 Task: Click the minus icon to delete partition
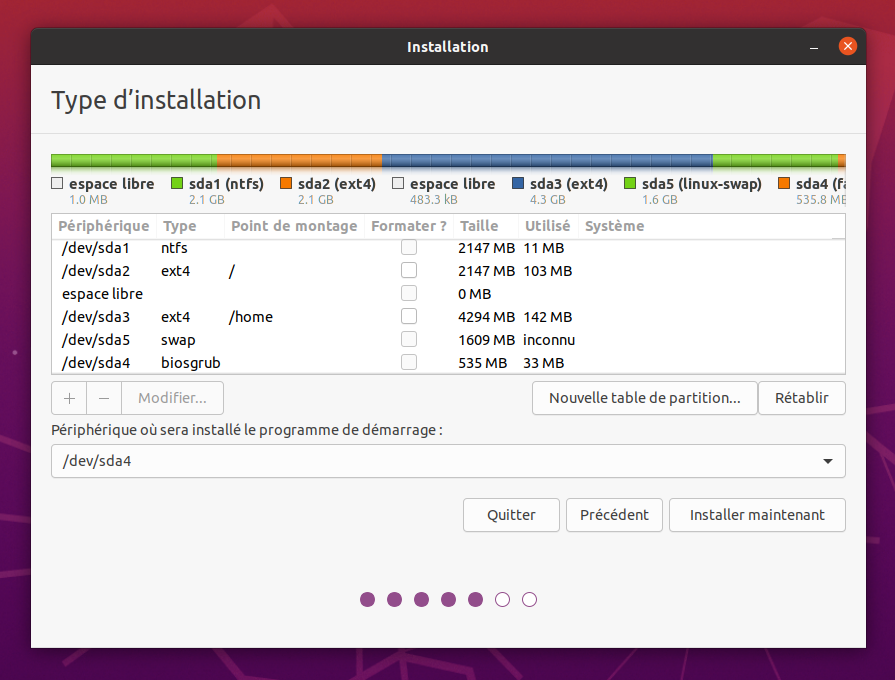pos(104,398)
